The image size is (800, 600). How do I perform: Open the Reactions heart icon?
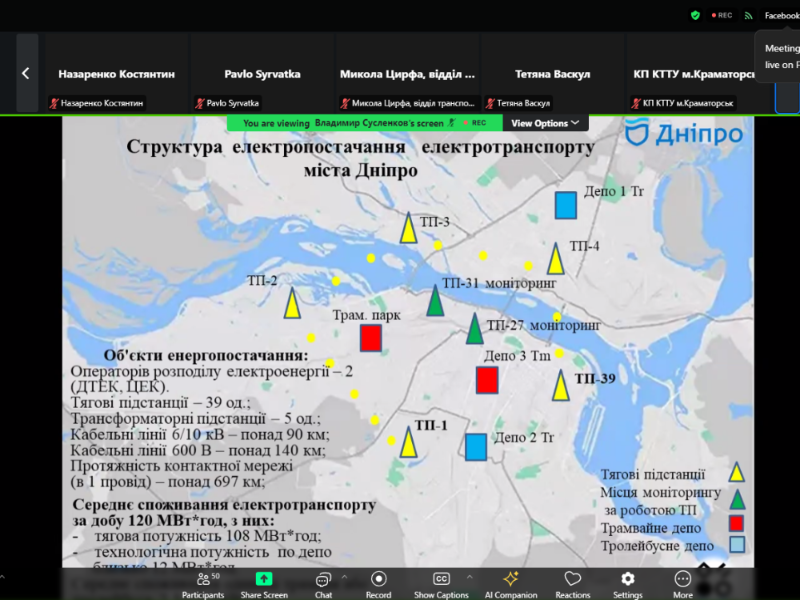tap(571, 578)
